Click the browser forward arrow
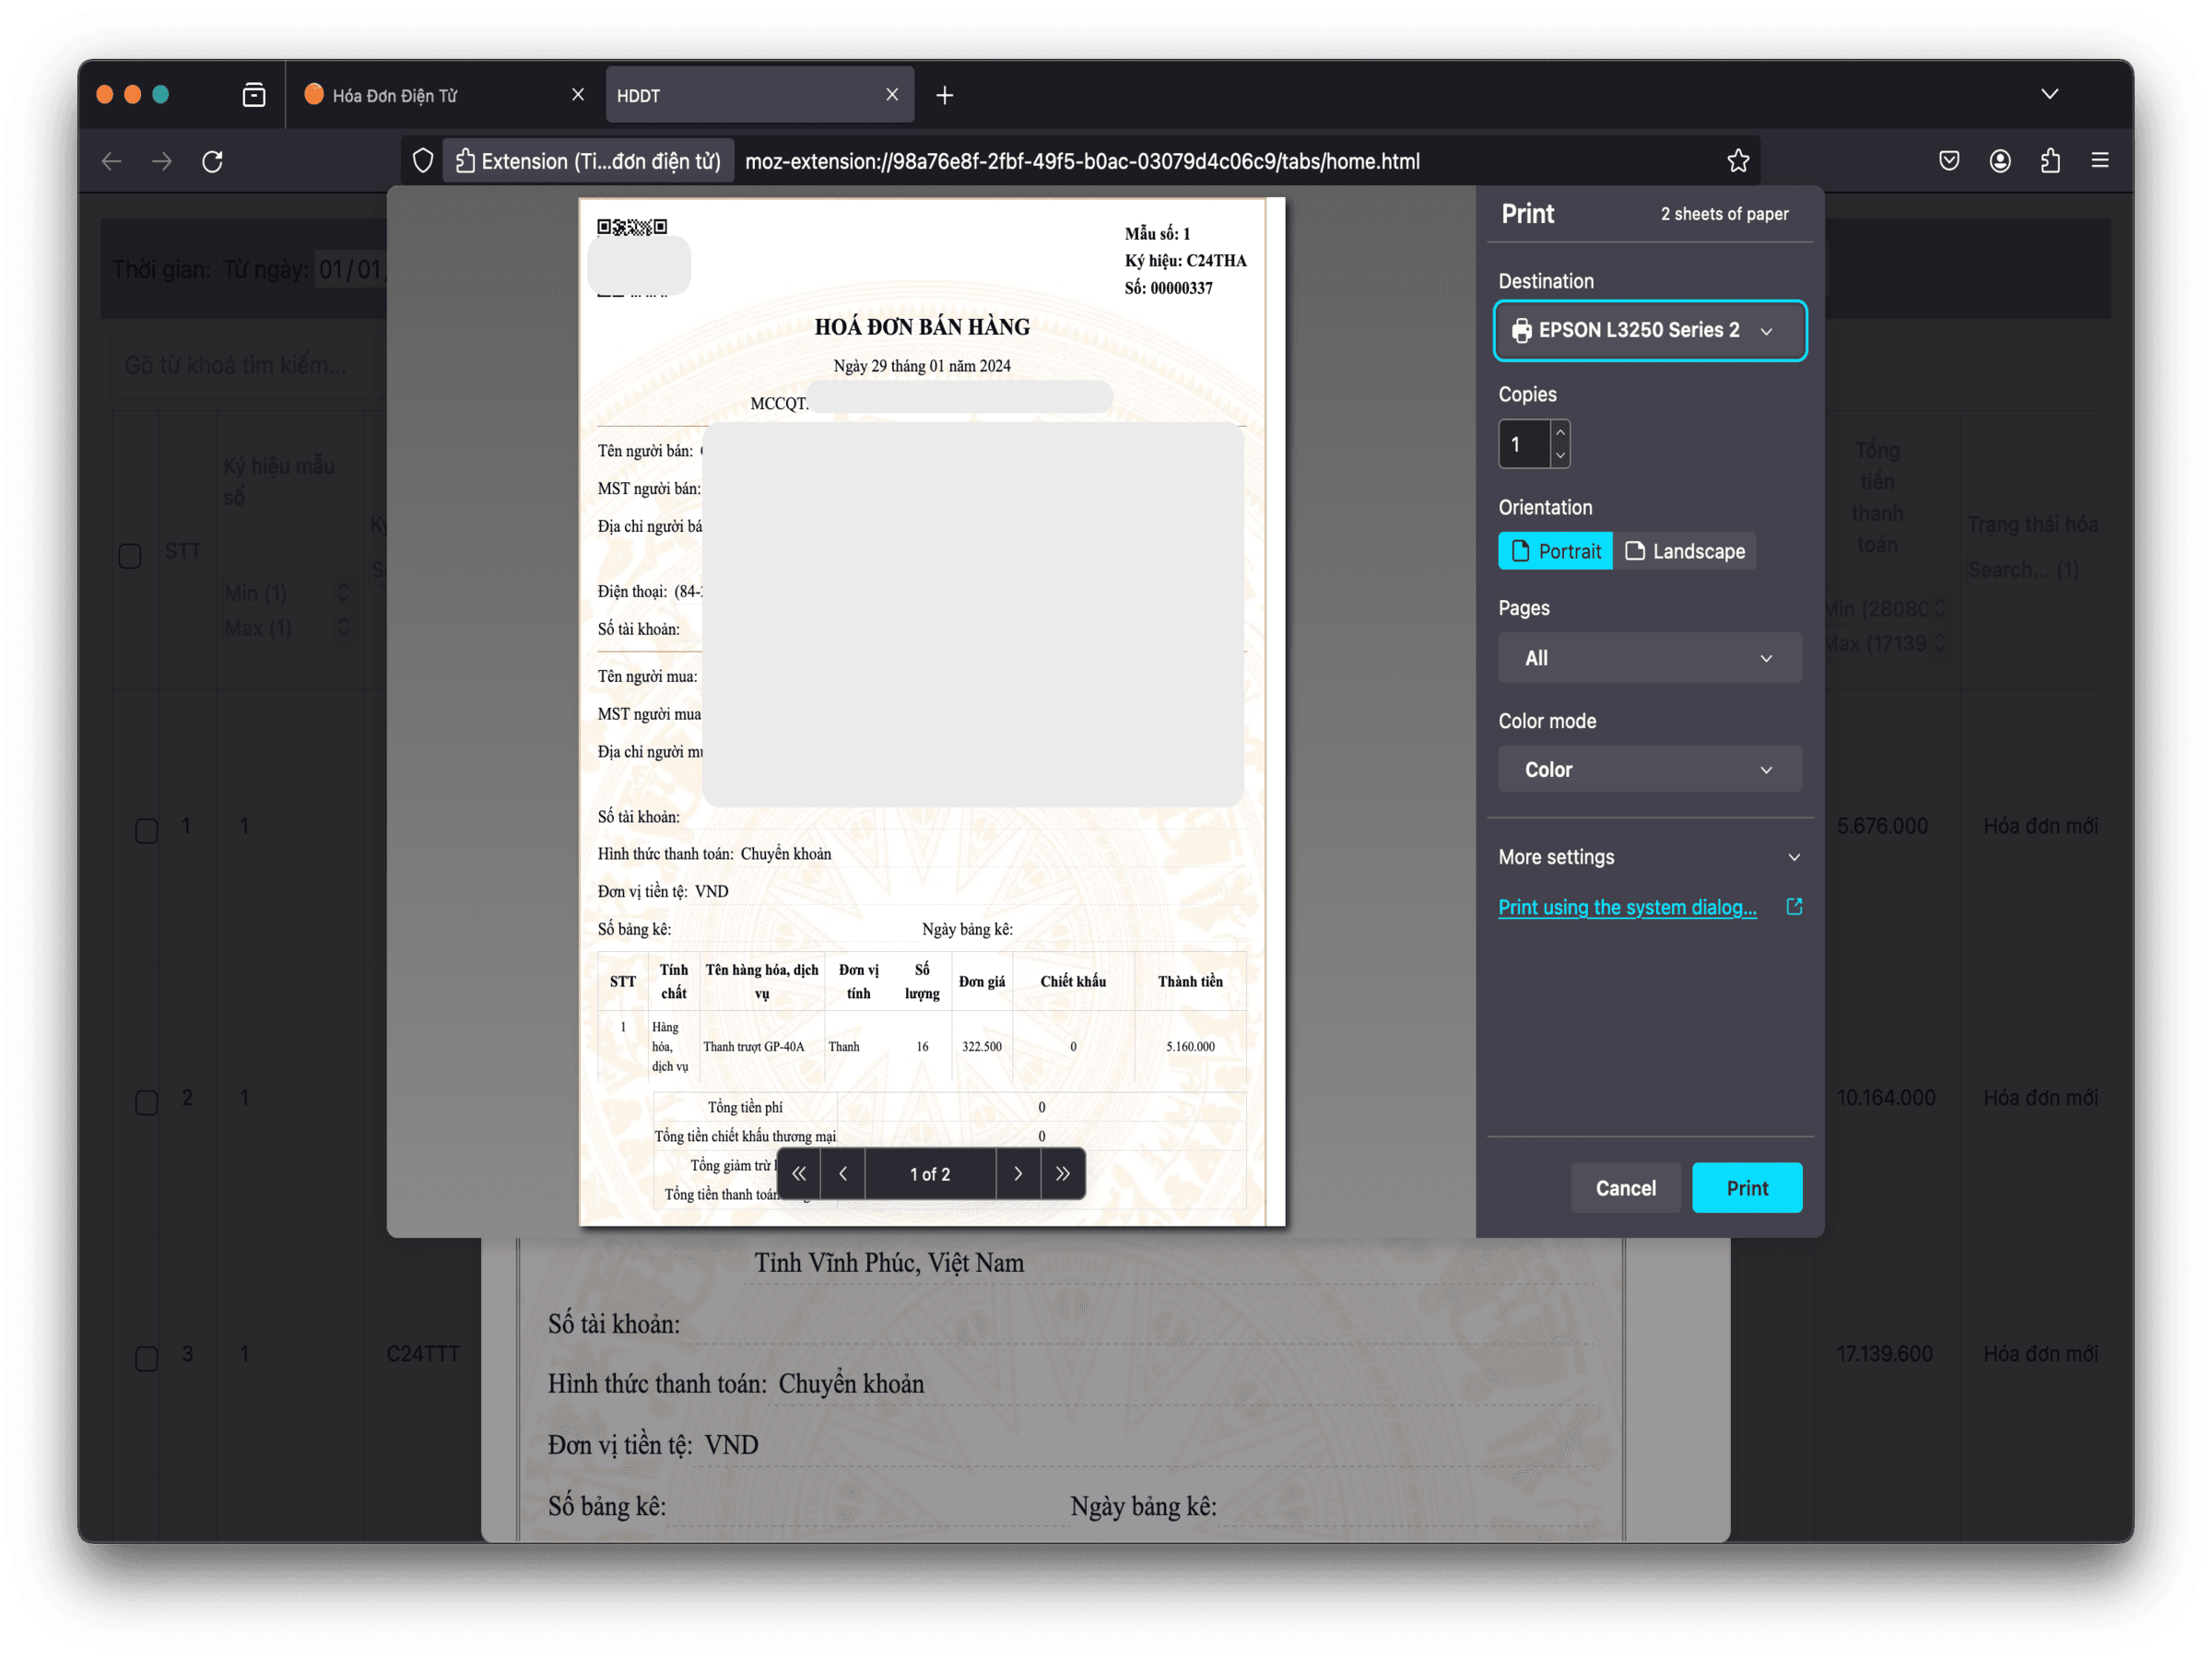 162,161
